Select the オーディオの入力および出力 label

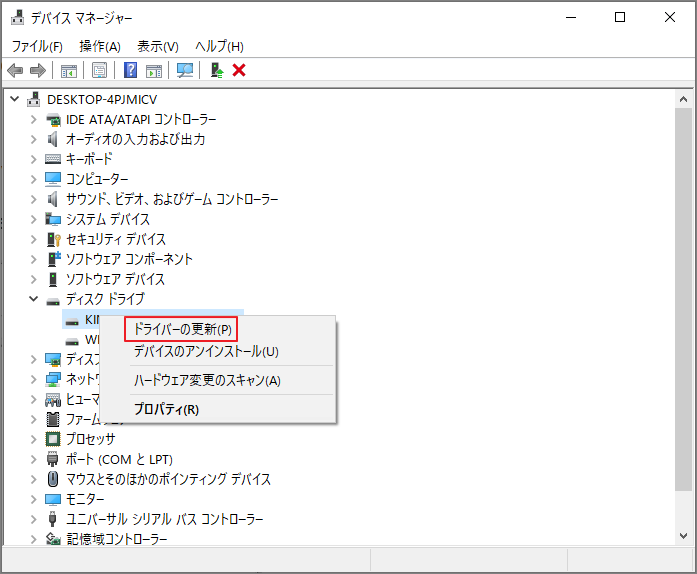[136, 139]
